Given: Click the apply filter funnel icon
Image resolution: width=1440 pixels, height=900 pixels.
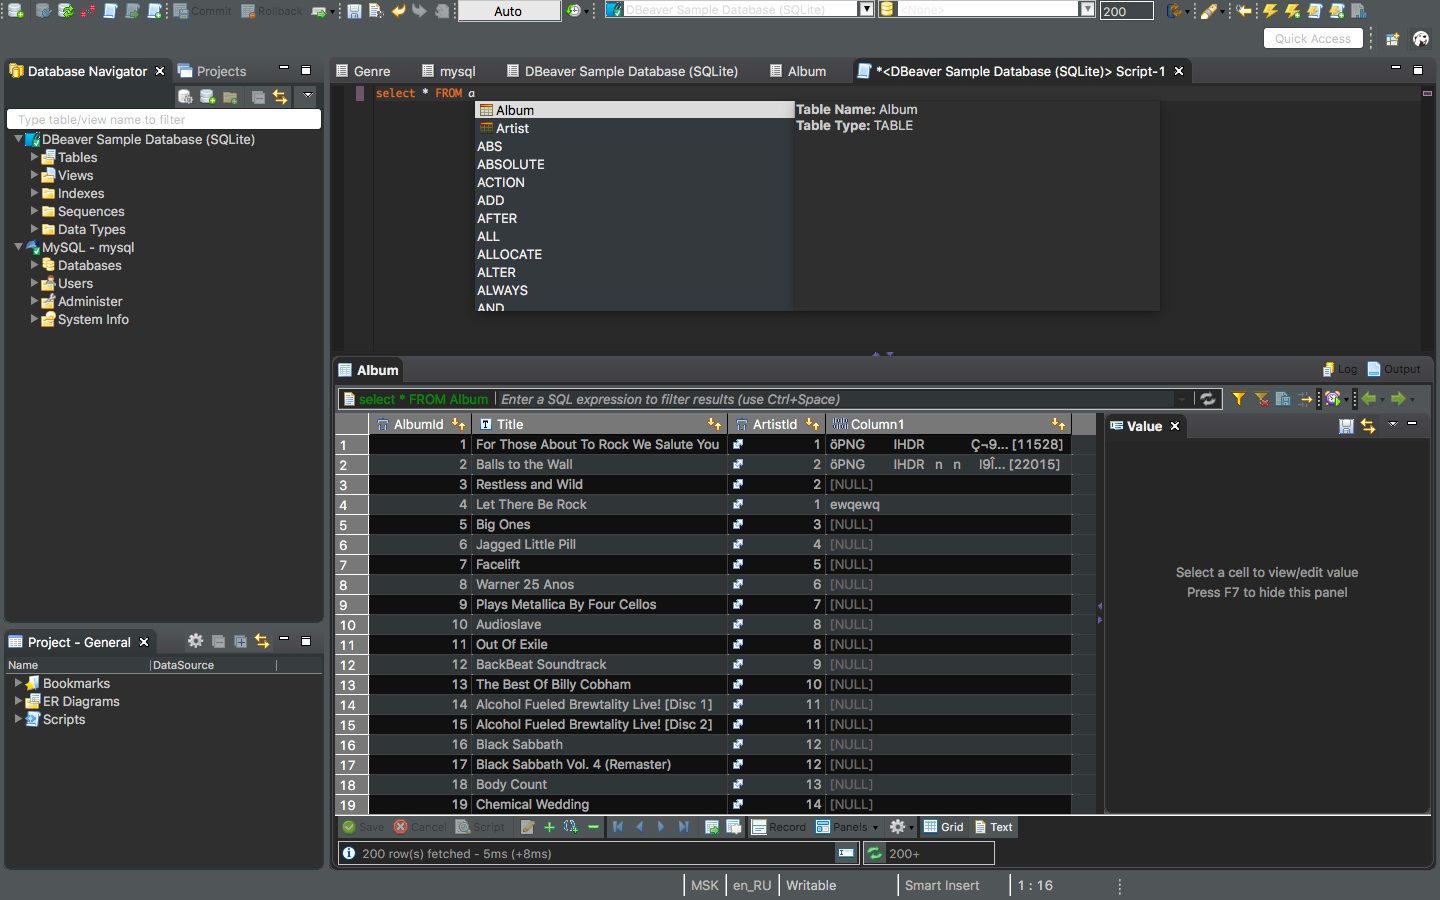Looking at the screenshot, I should [x=1238, y=399].
